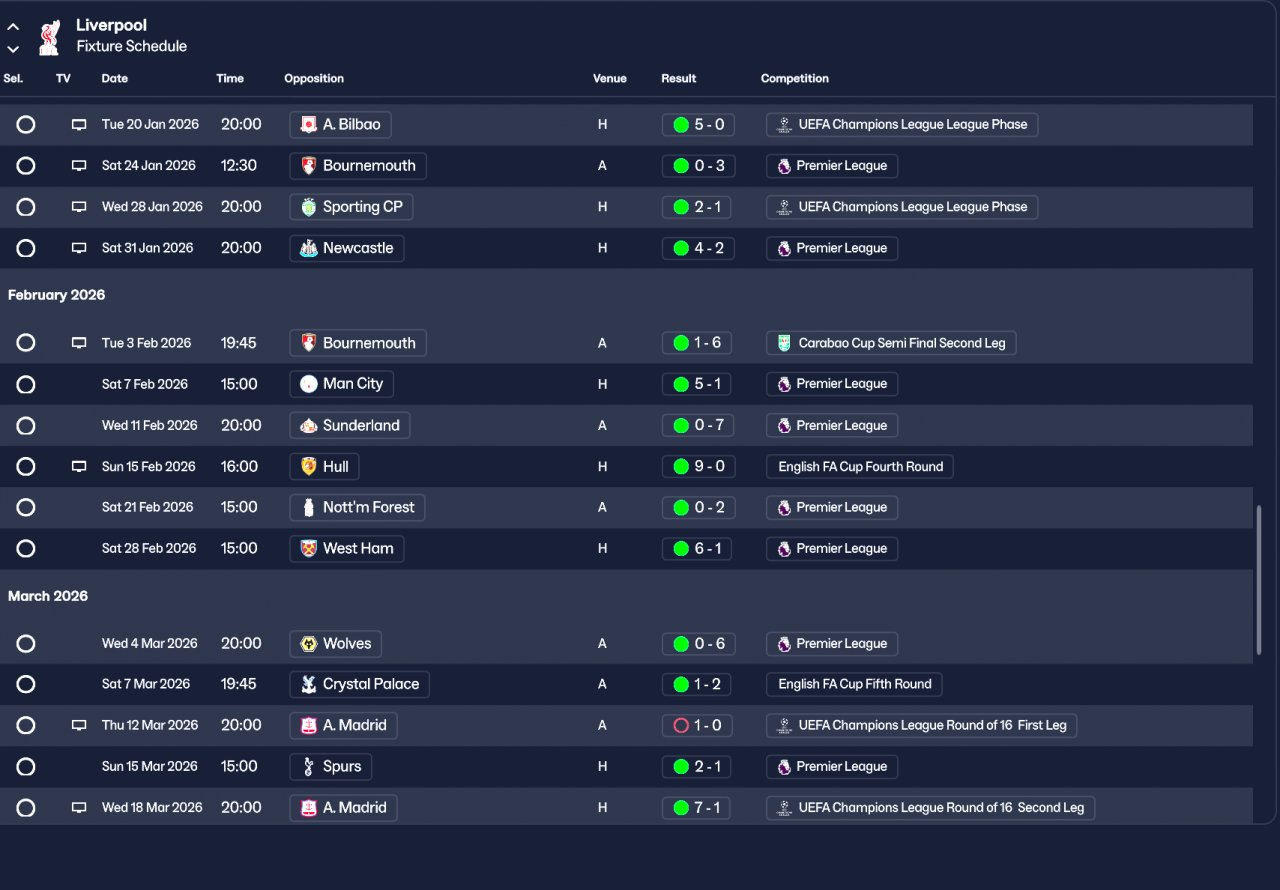Sort by the Time column header

pyautogui.click(x=230, y=78)
